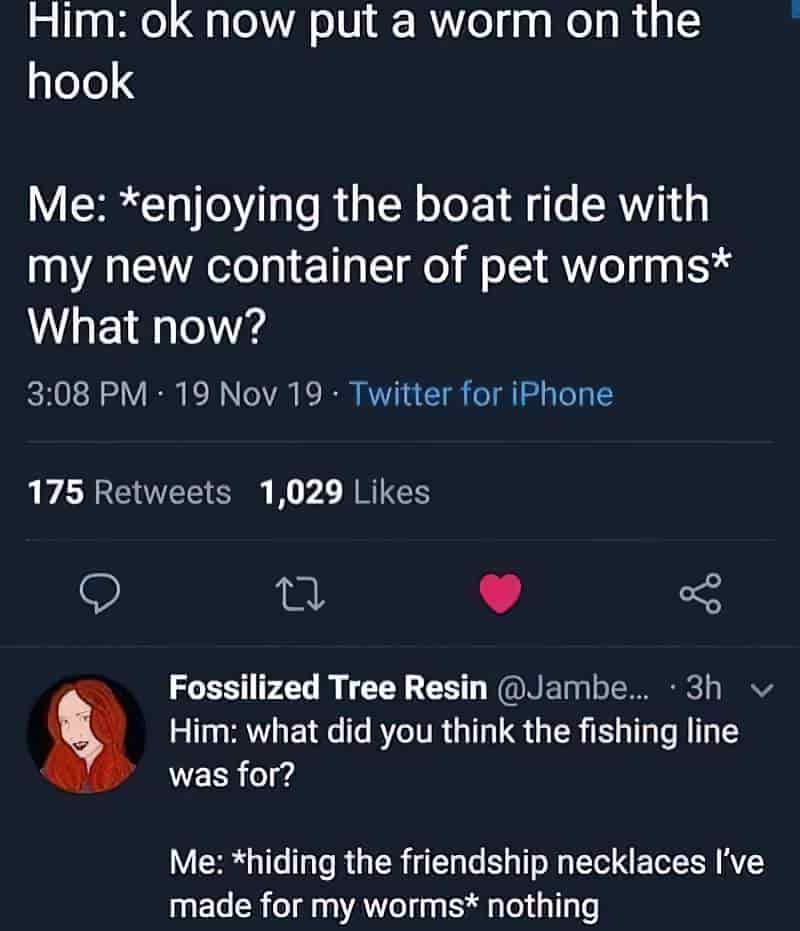Open the Twitter for iPhone link
Screen dimensions: 800x931
pyautogui.click(x=482, y=394)
